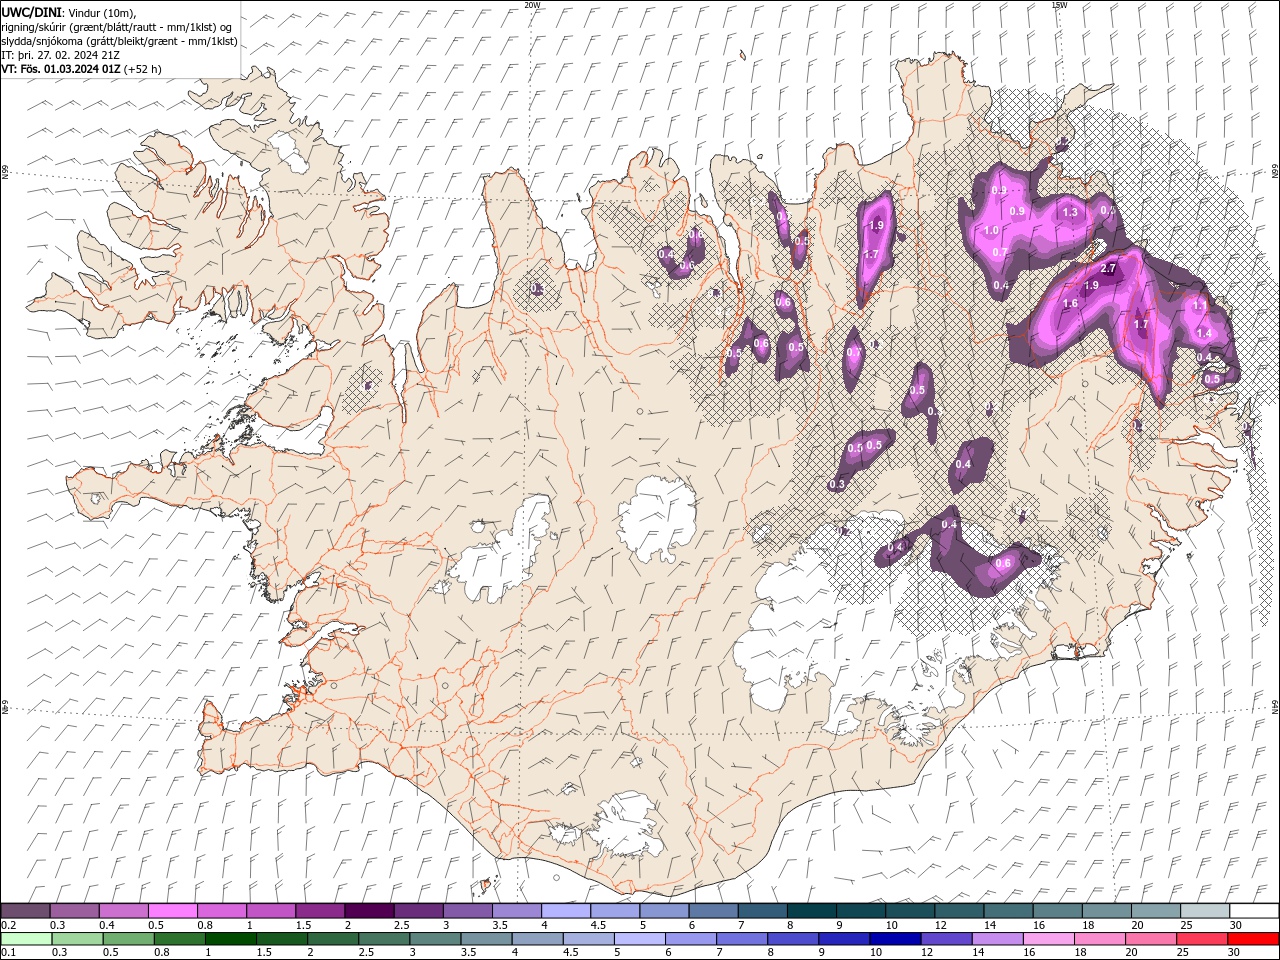The height and width of the screenshot is (960, 1280).
Task: Click the 1.1 snowfall value near the east coast
Action: pos(1200,305)
